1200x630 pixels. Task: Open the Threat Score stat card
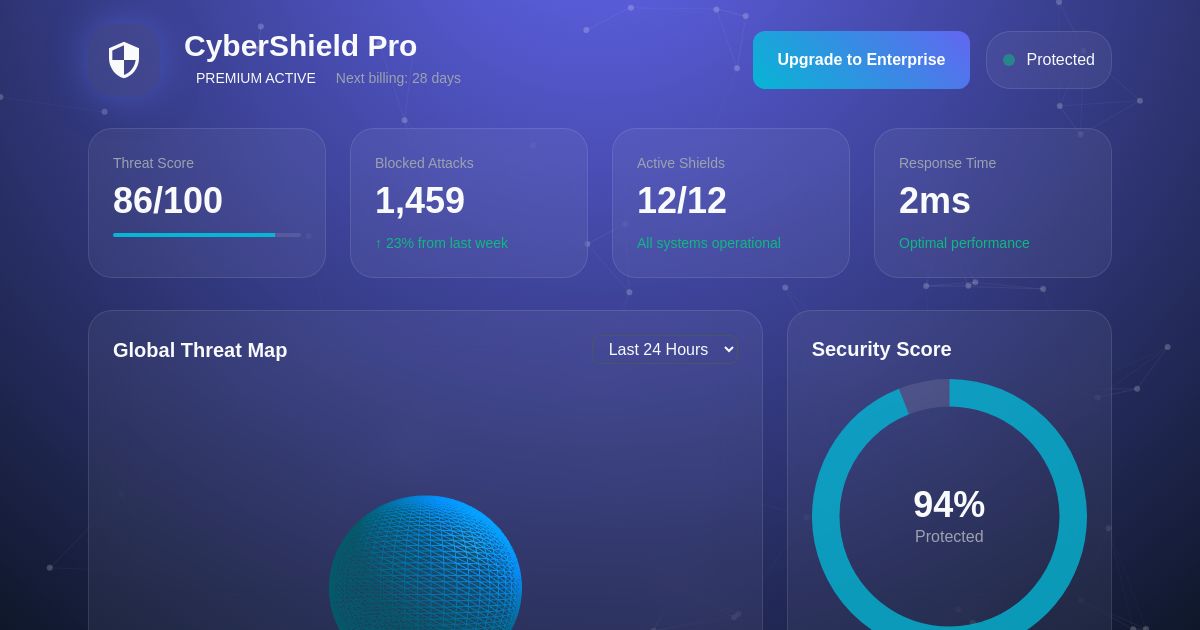[207, 200]
